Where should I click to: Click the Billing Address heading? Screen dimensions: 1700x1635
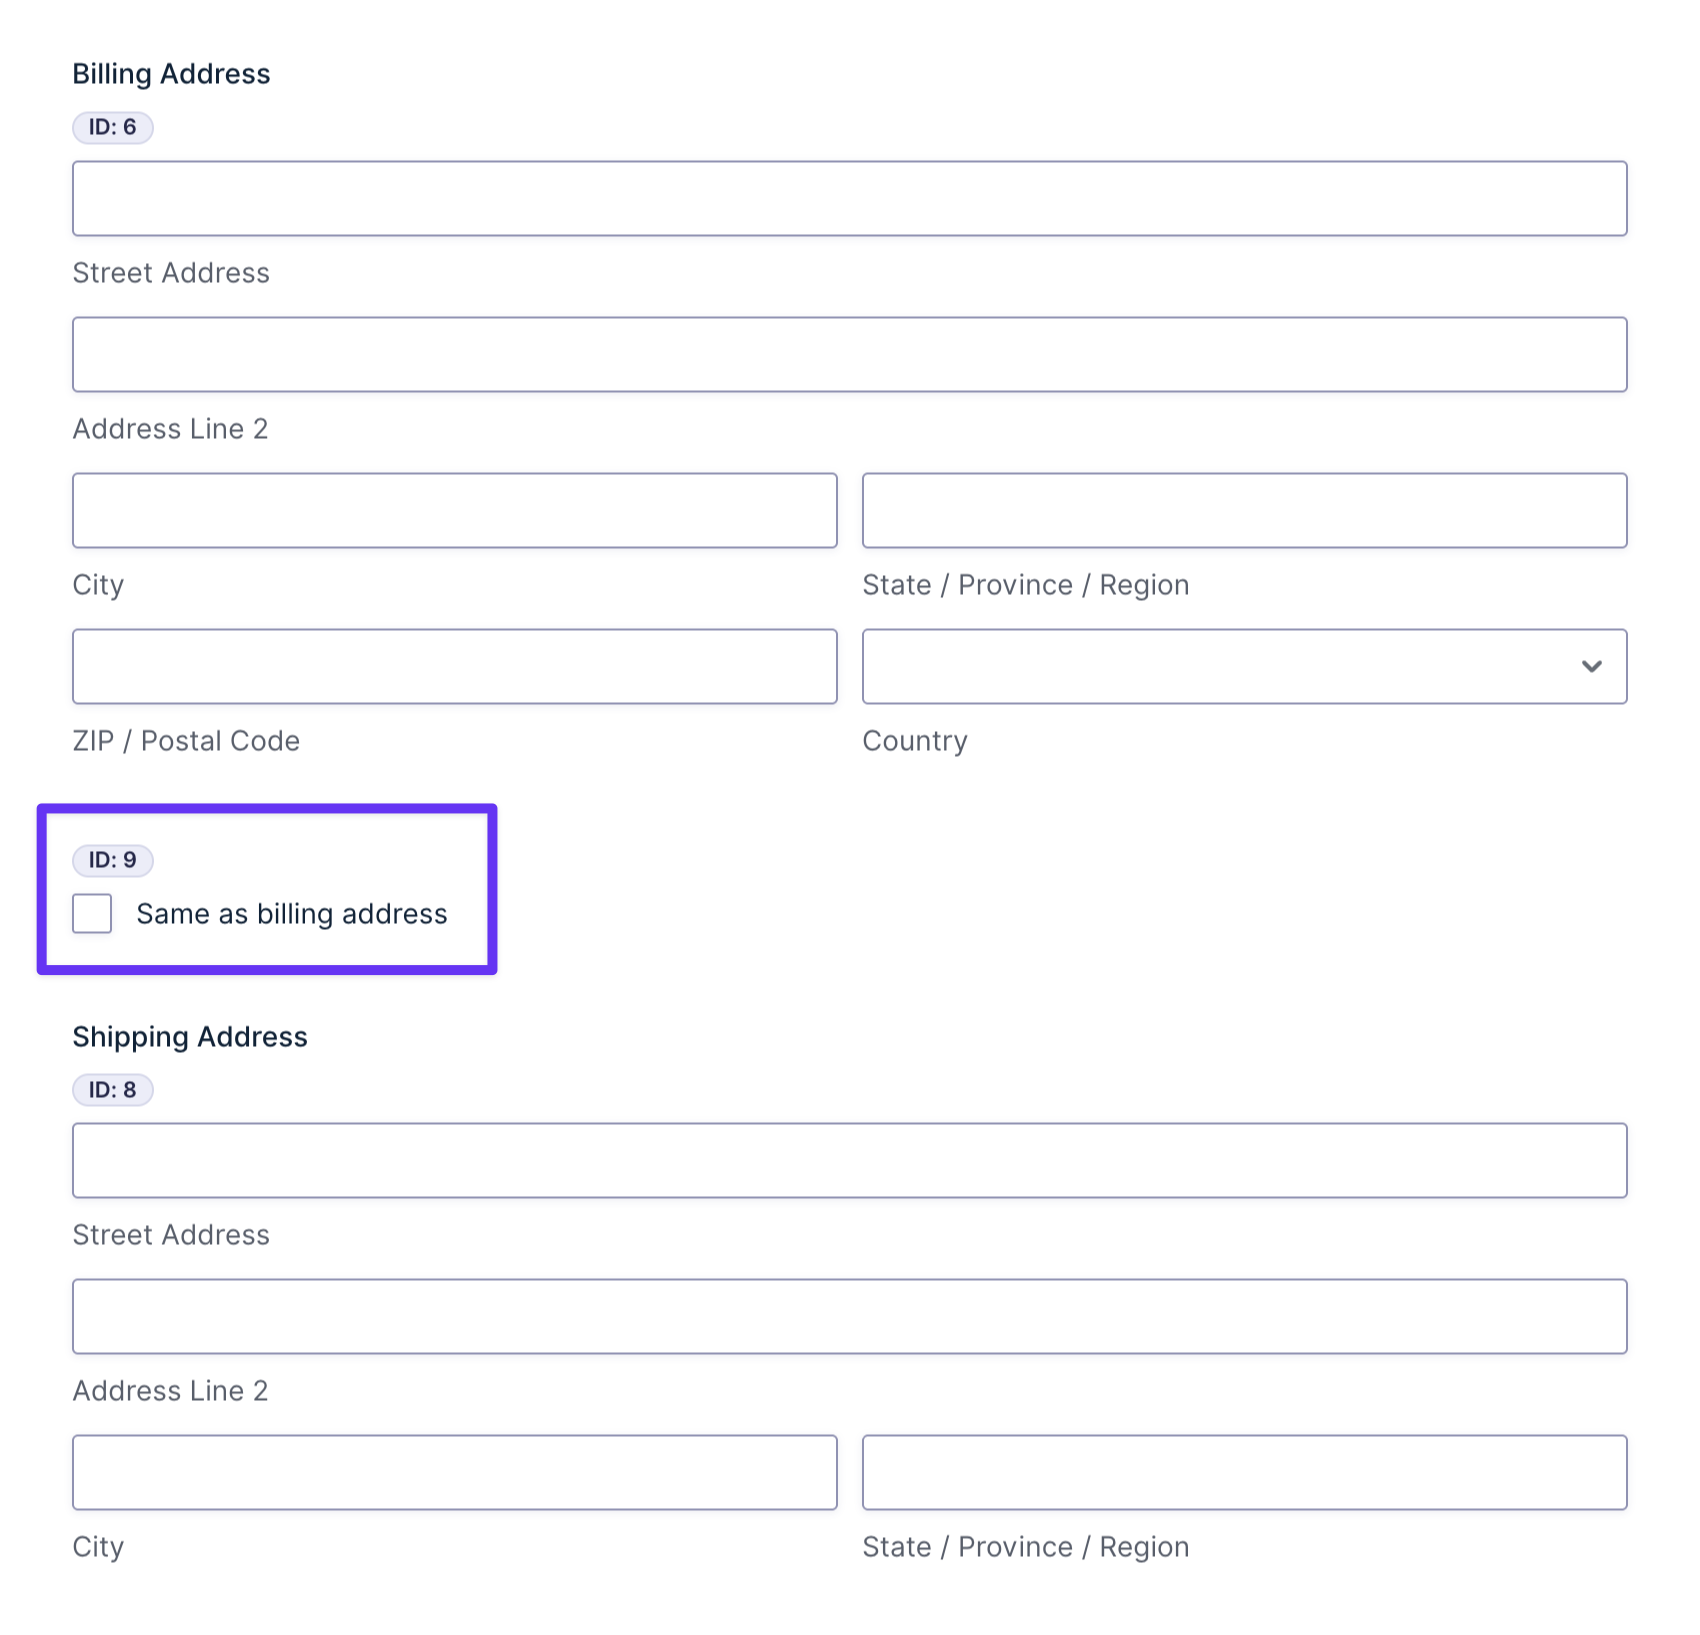click(171, 74)
